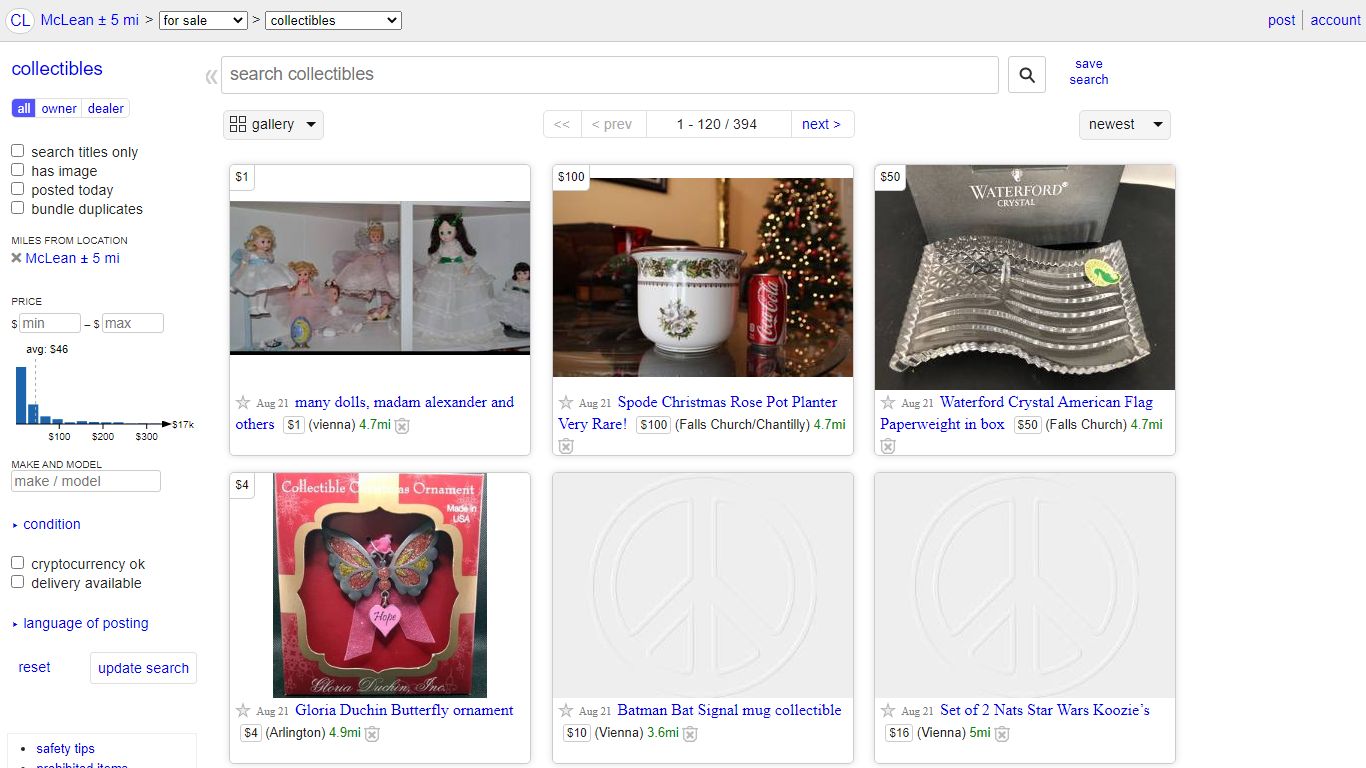Open the Batman Bat Signal mug collectible title
Viewport: 1366px width, 768px height.
tap(729, 711)
